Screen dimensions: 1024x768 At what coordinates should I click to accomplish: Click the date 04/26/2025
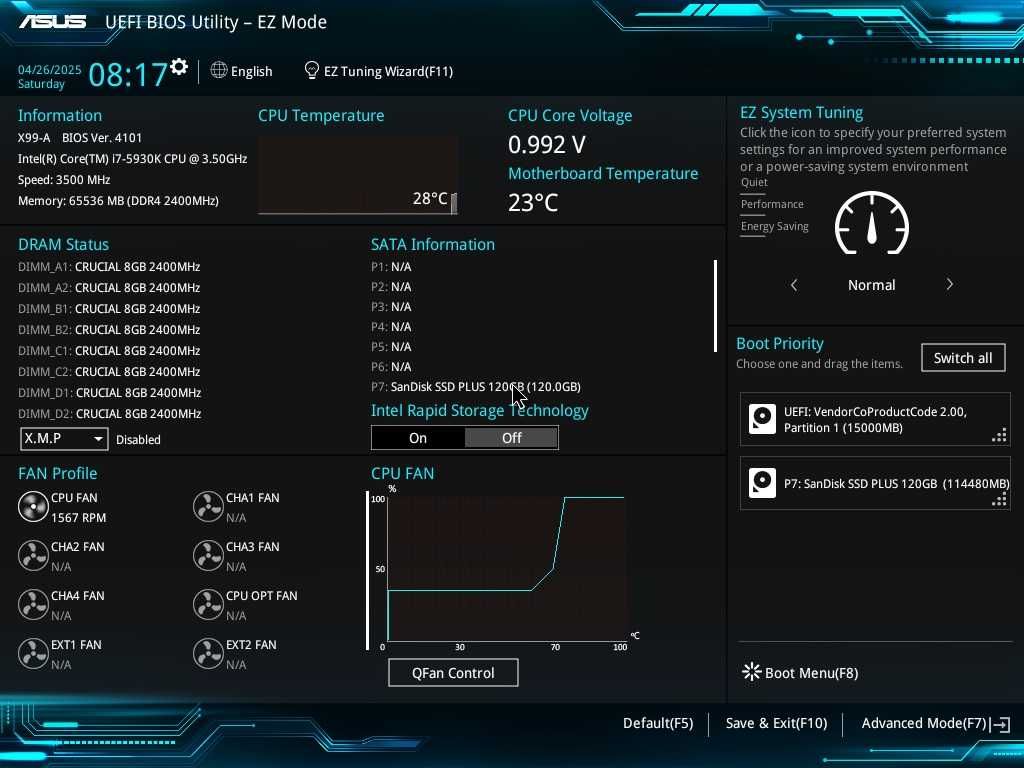point(50,69)
